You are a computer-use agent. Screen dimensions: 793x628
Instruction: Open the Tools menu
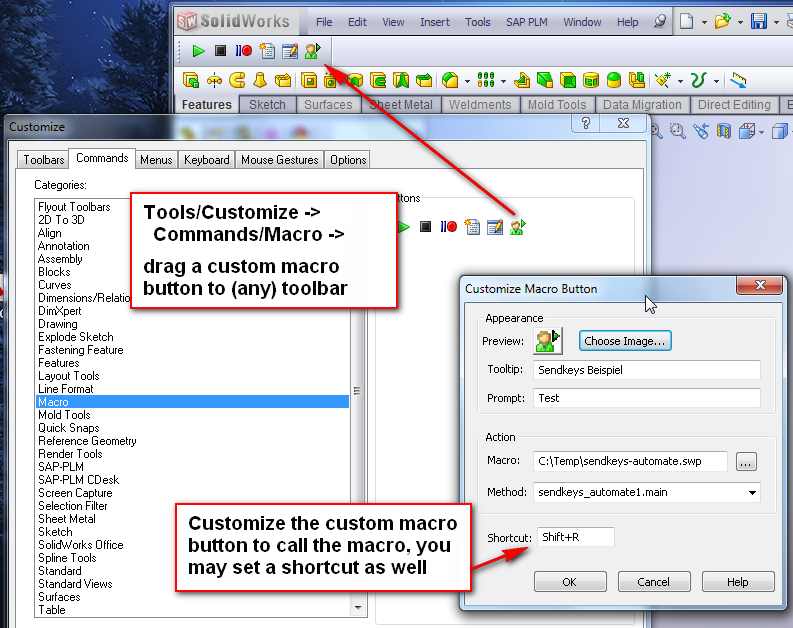pos(478,22)
